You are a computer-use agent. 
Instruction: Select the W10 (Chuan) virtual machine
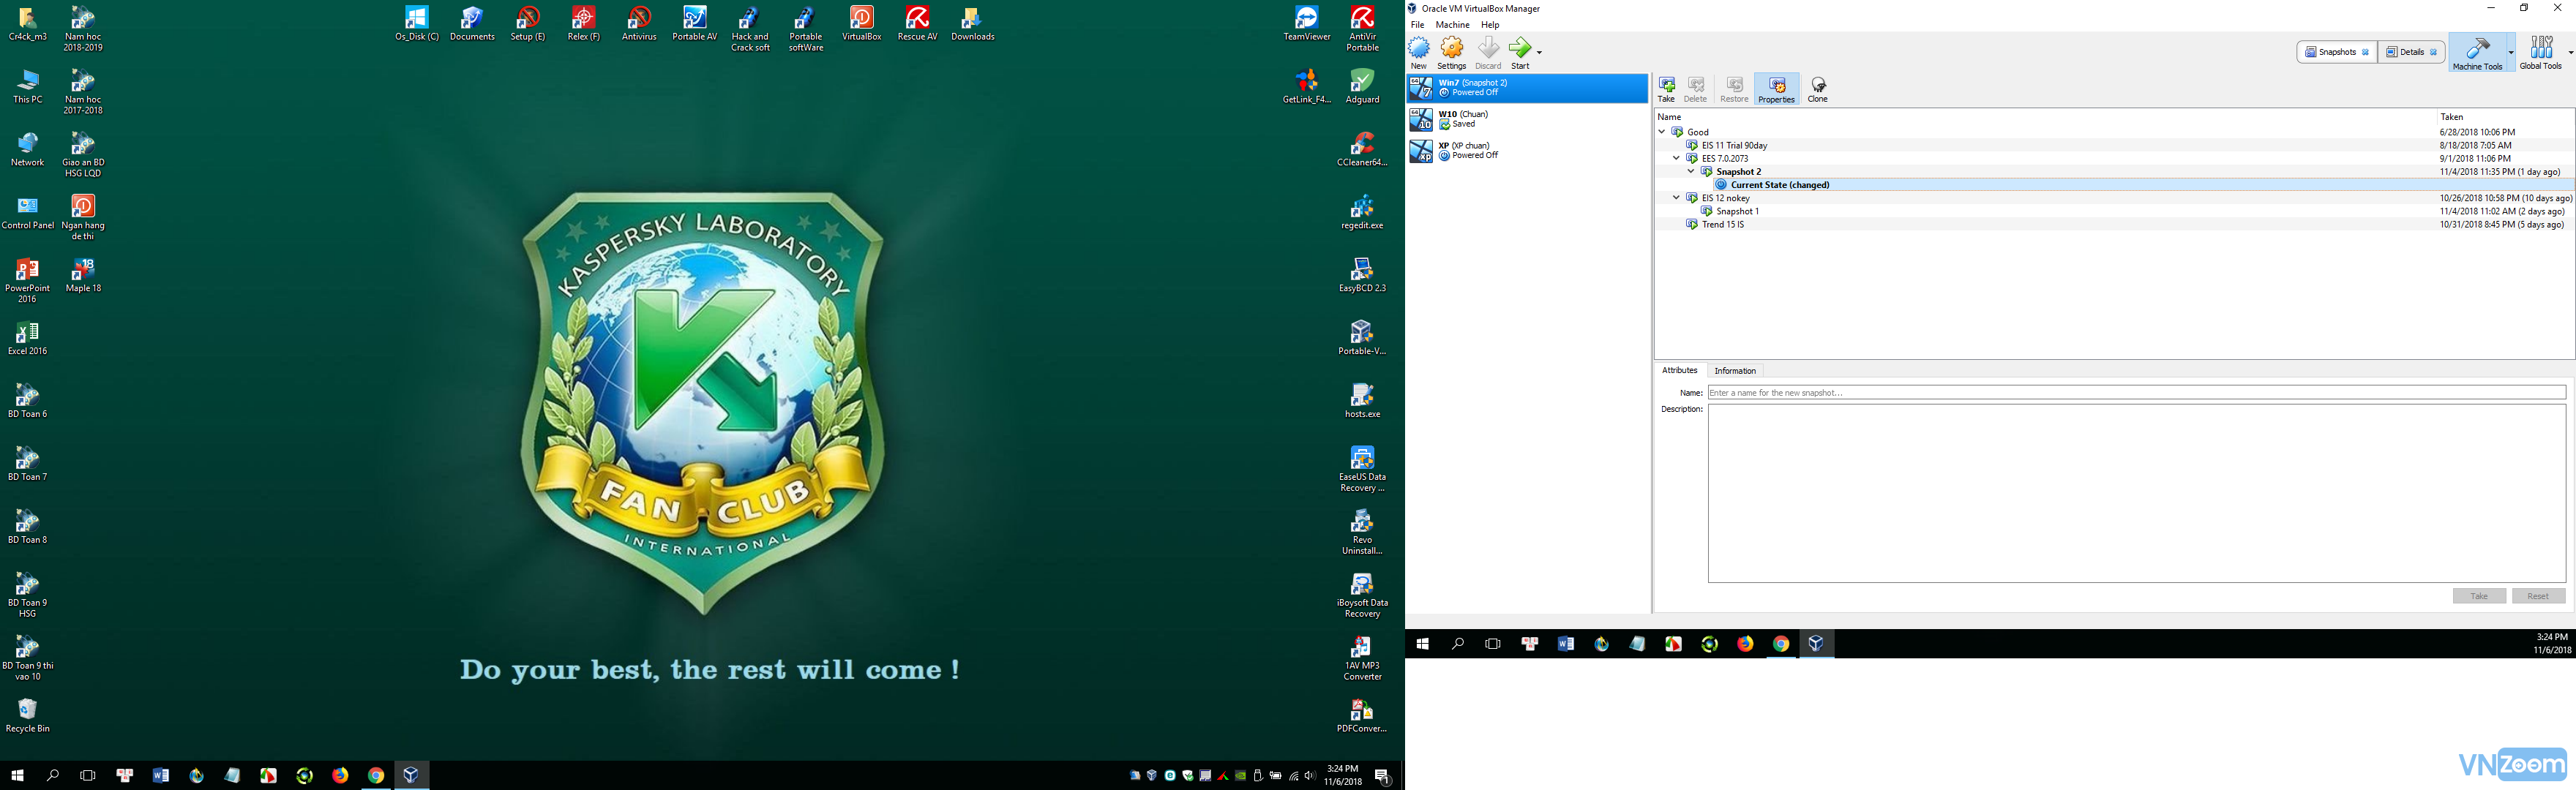click(x=1527, y=119)
